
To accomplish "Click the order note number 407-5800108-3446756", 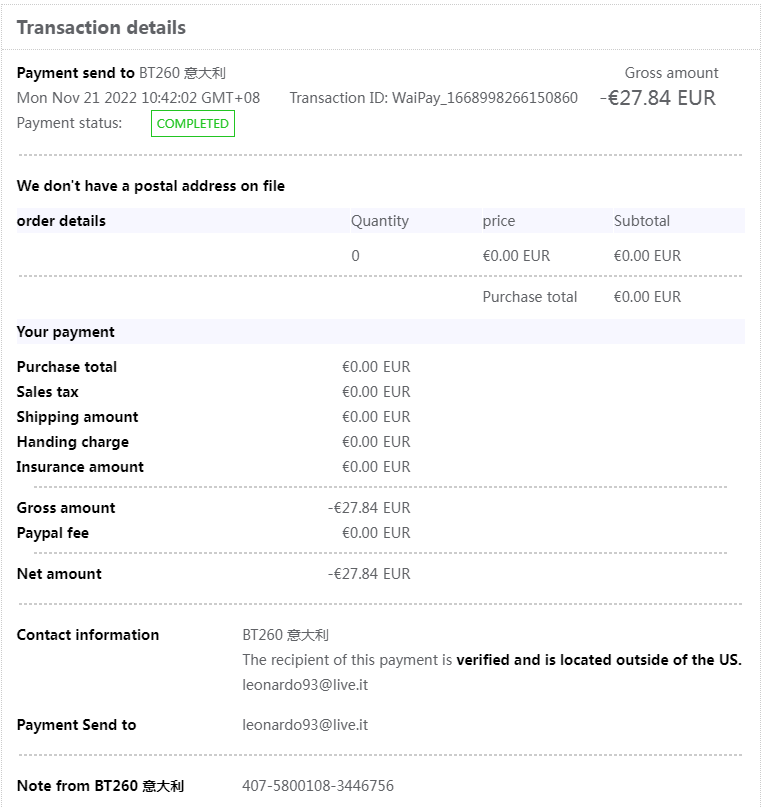I will [318, 786].
